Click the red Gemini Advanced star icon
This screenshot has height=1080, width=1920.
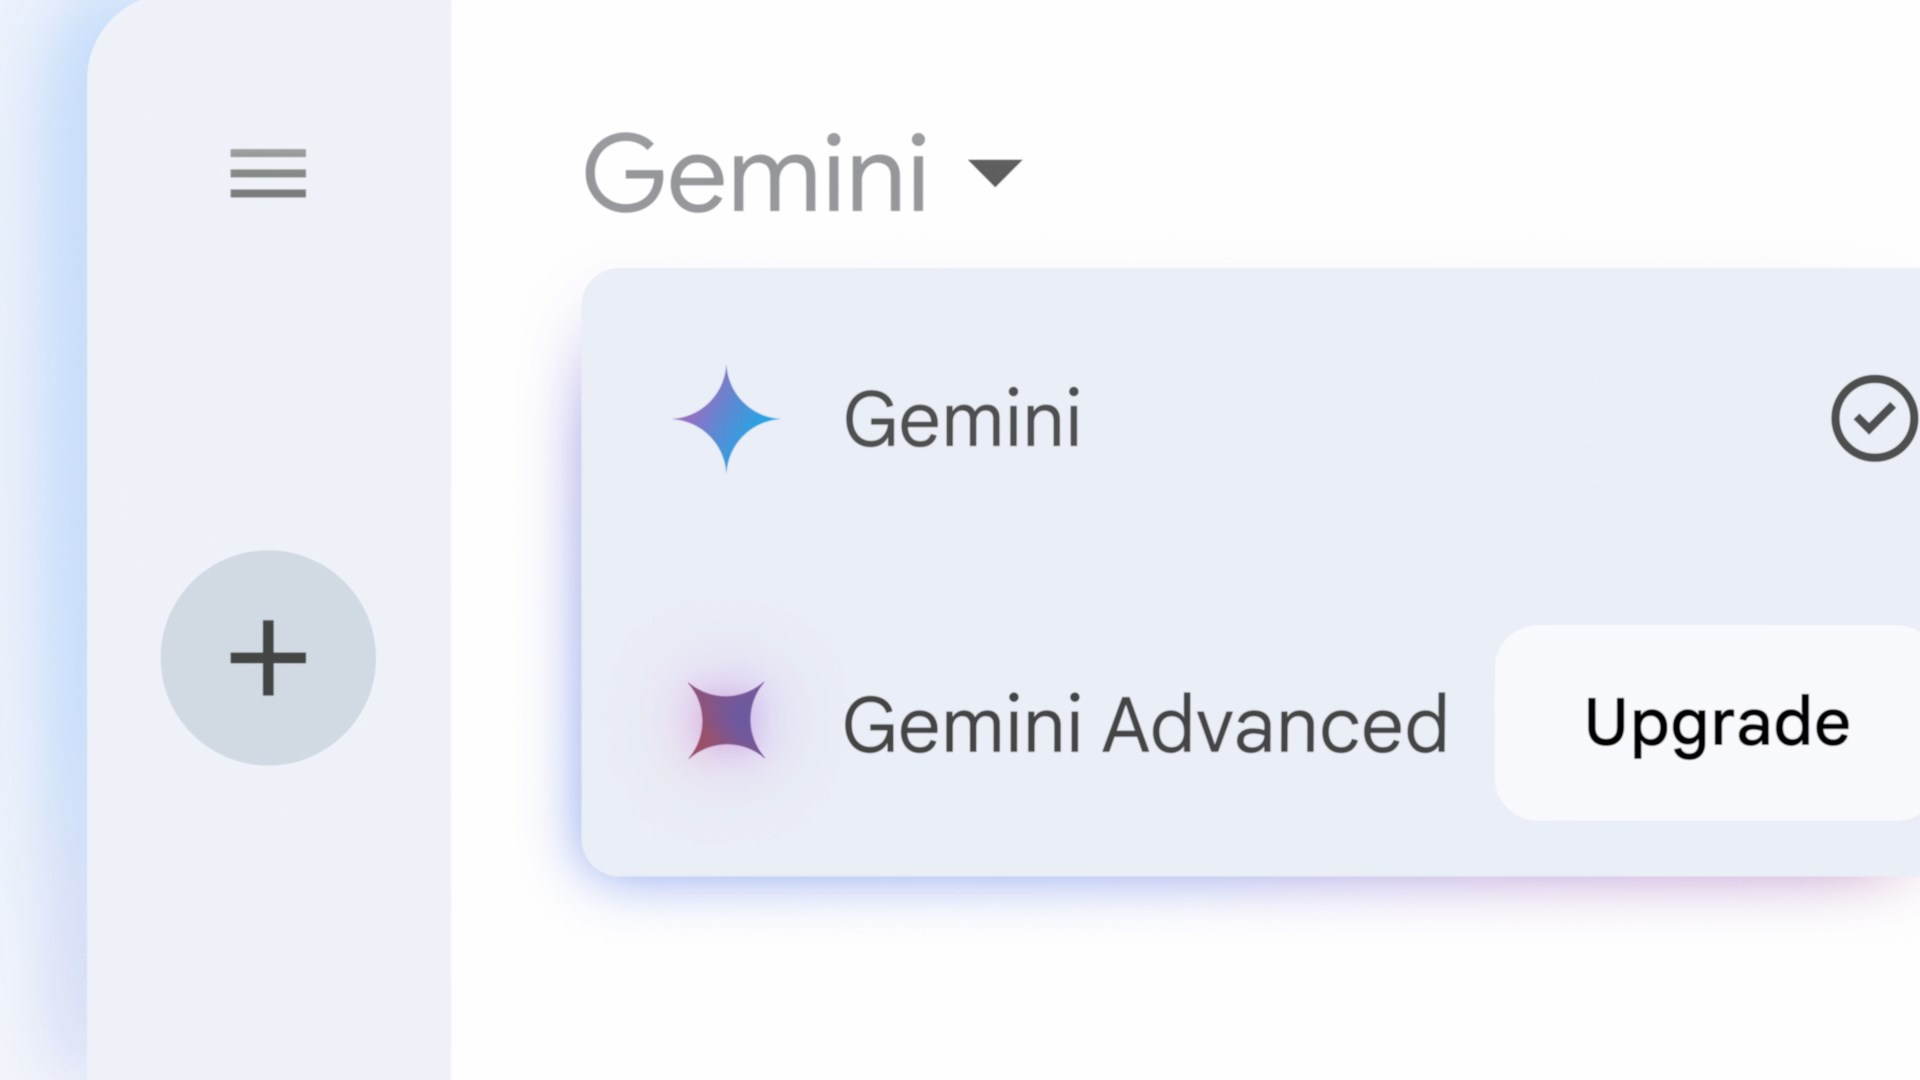click(727, 721)
